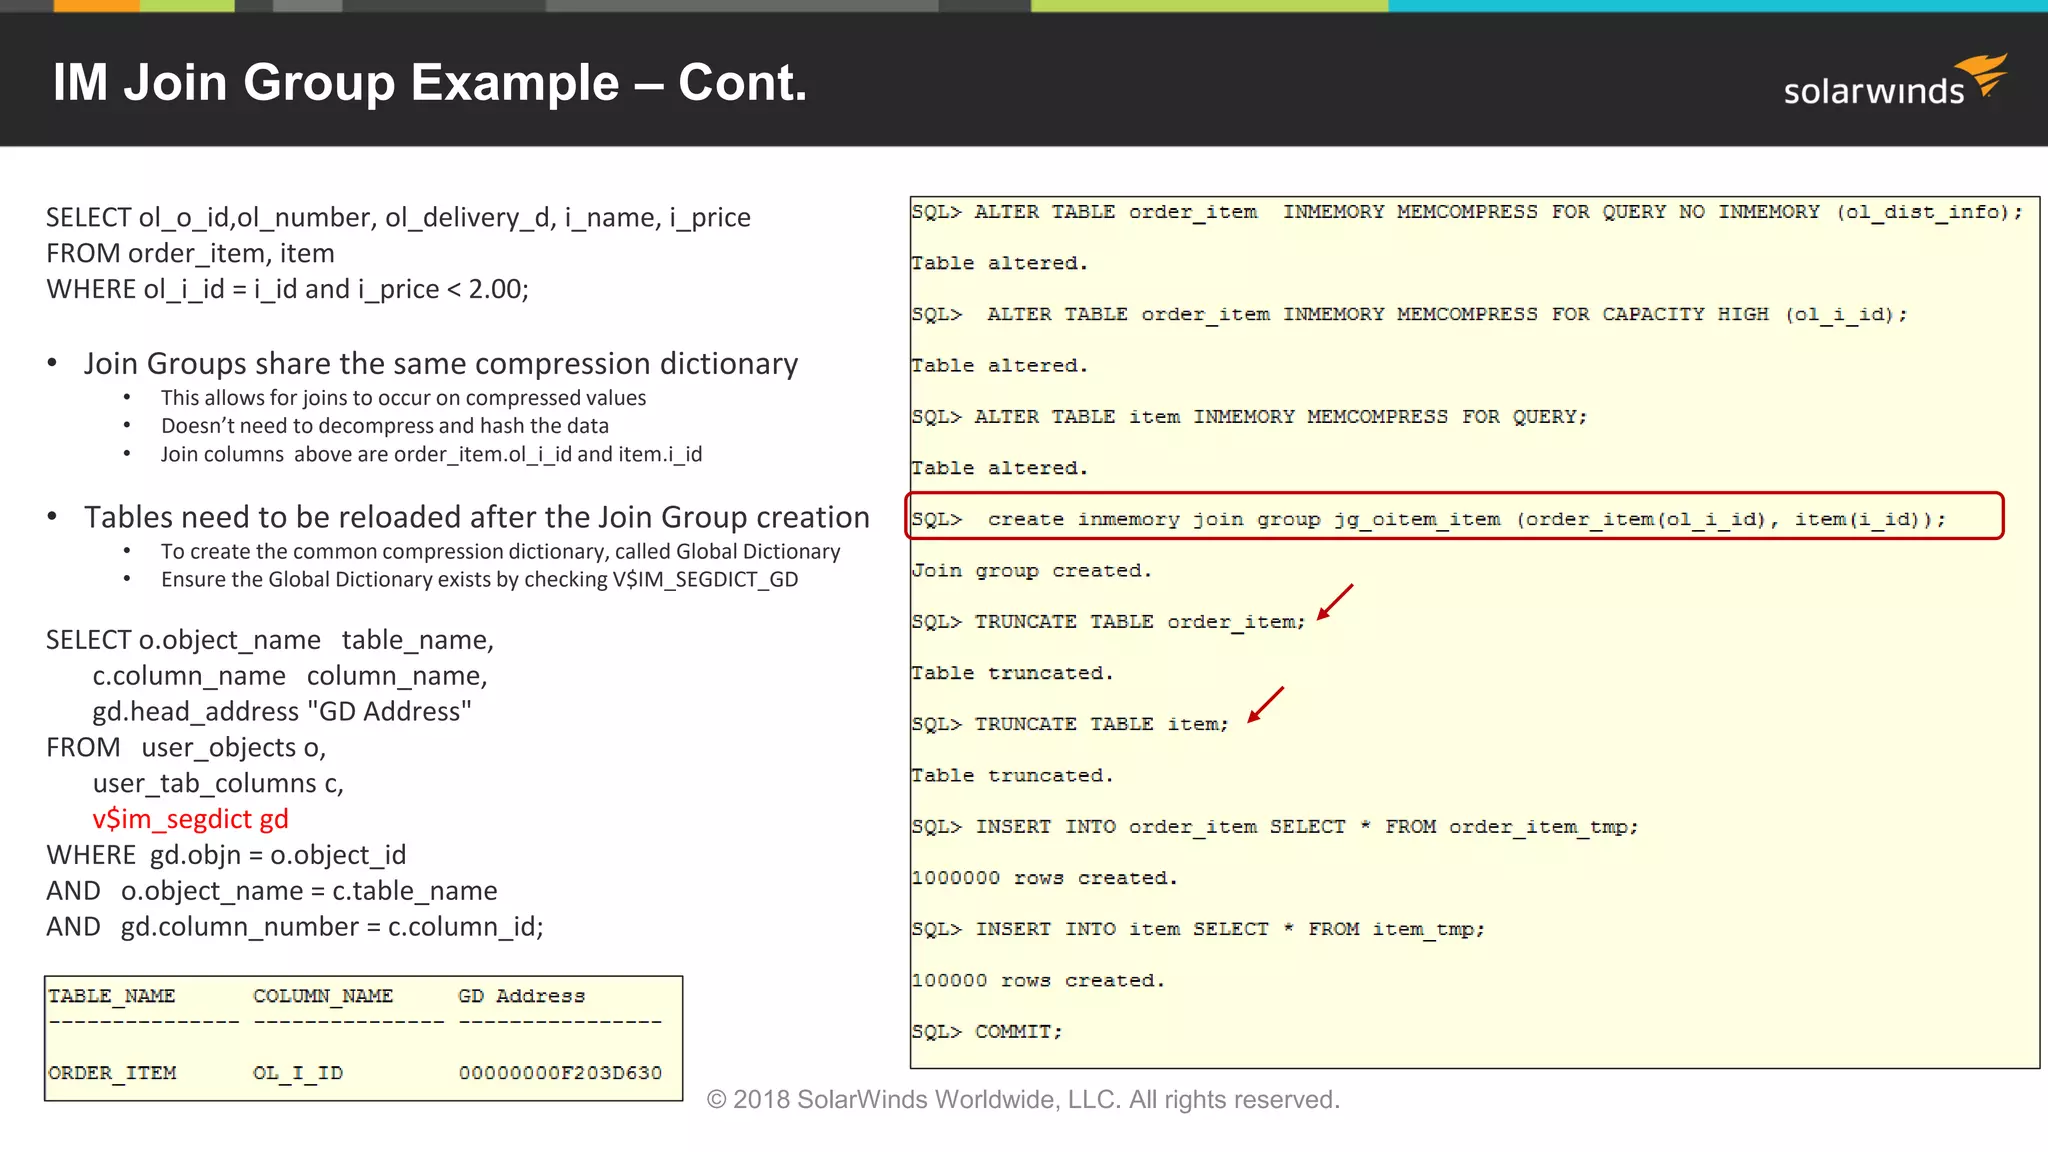Click 'GD Address' column header in result box
The height and width of the screenshot is (1152, 2048).
[x=522, y=996]
